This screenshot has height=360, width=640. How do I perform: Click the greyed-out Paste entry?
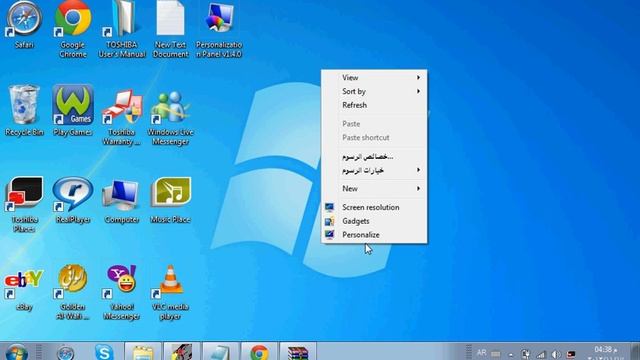click(x=374, y=124)
